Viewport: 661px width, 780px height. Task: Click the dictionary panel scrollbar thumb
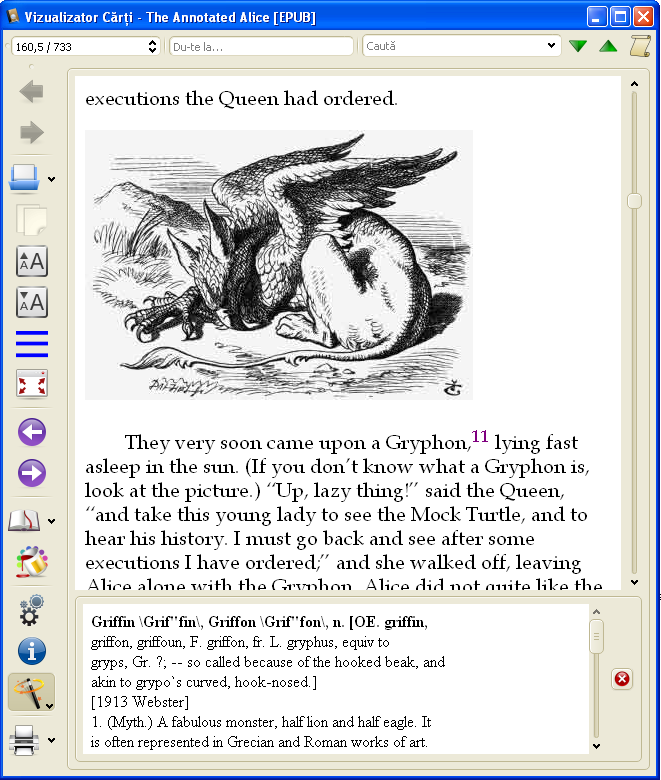[596, 636]
